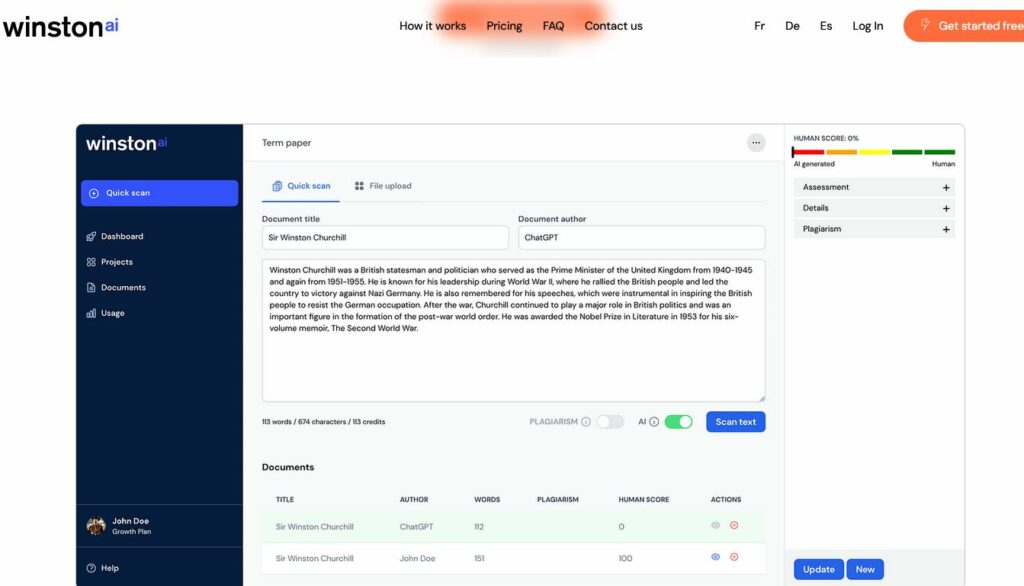Select the Sir Winston Churchill row by ChatGPT
This screenshot has width=1024, height=586.
pos(513,527)
